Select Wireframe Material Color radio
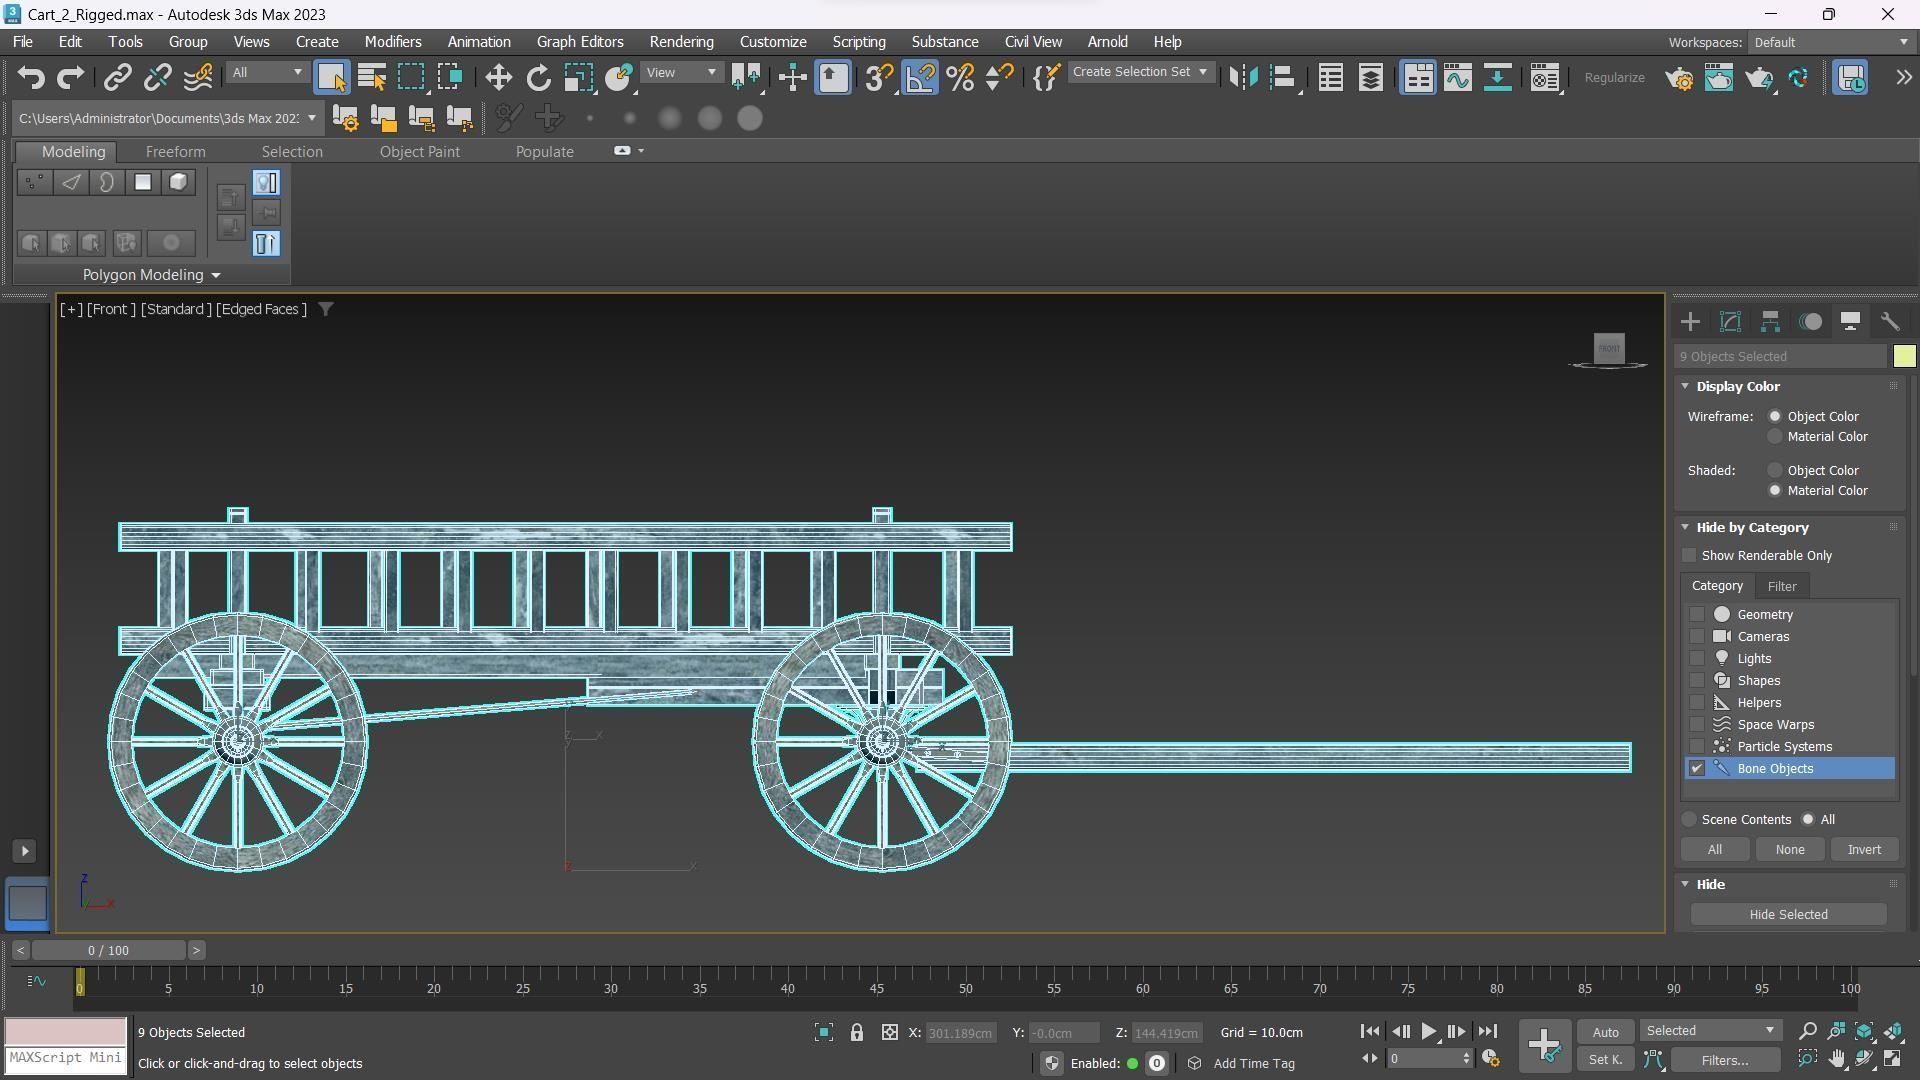This screenshot has width=1920, height=1080. tap(1775, 437)
